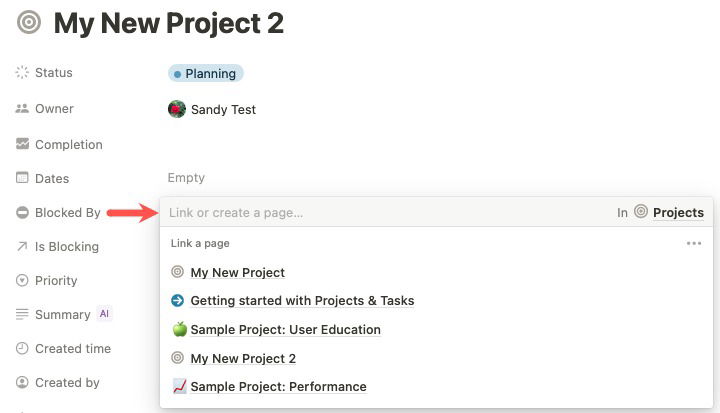Click the Is Blocking arrow icon
This screenshot has height=413, width=720.
(22, 247)
